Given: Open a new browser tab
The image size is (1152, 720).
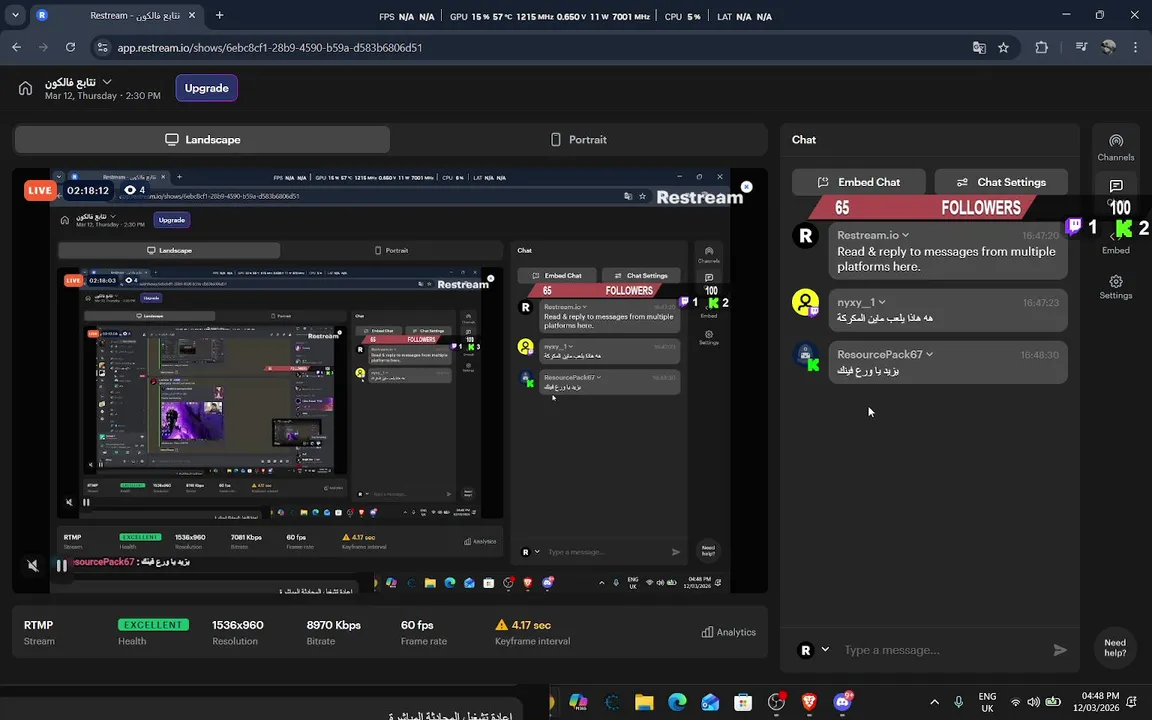Looking at the screenshot, I should point(219,15).
